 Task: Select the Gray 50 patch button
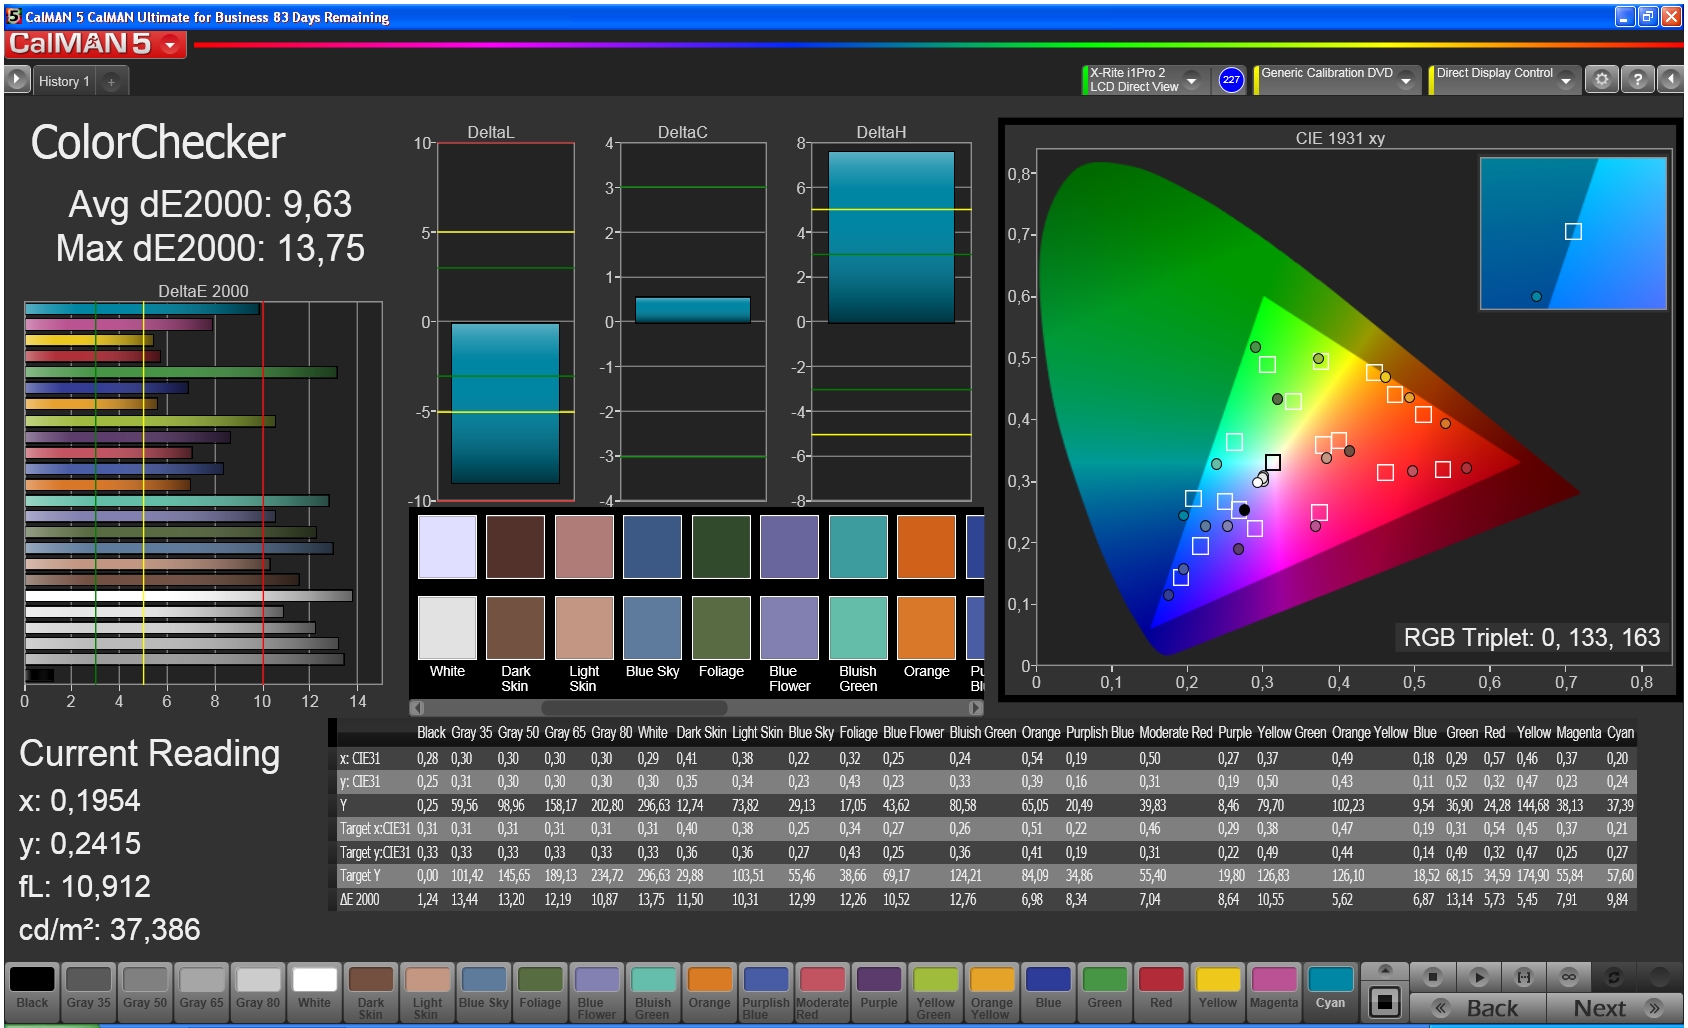click(145, 992)
